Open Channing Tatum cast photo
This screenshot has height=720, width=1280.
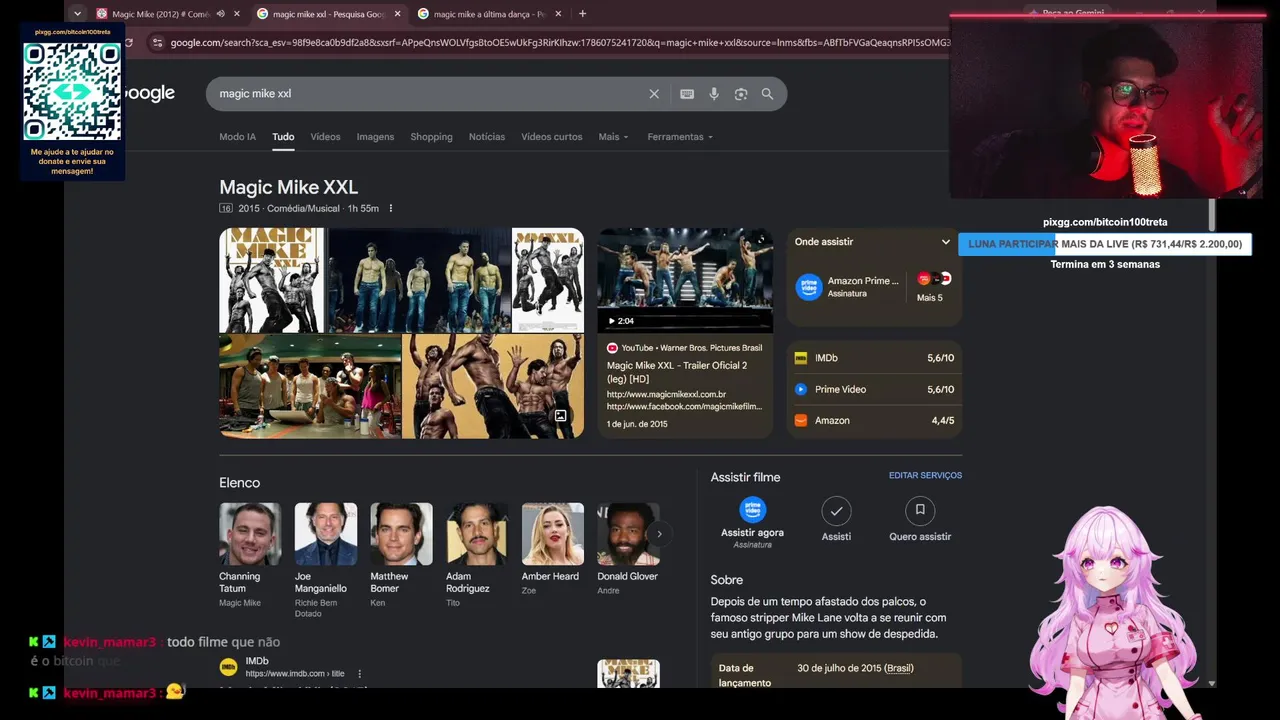pos(250,534)
